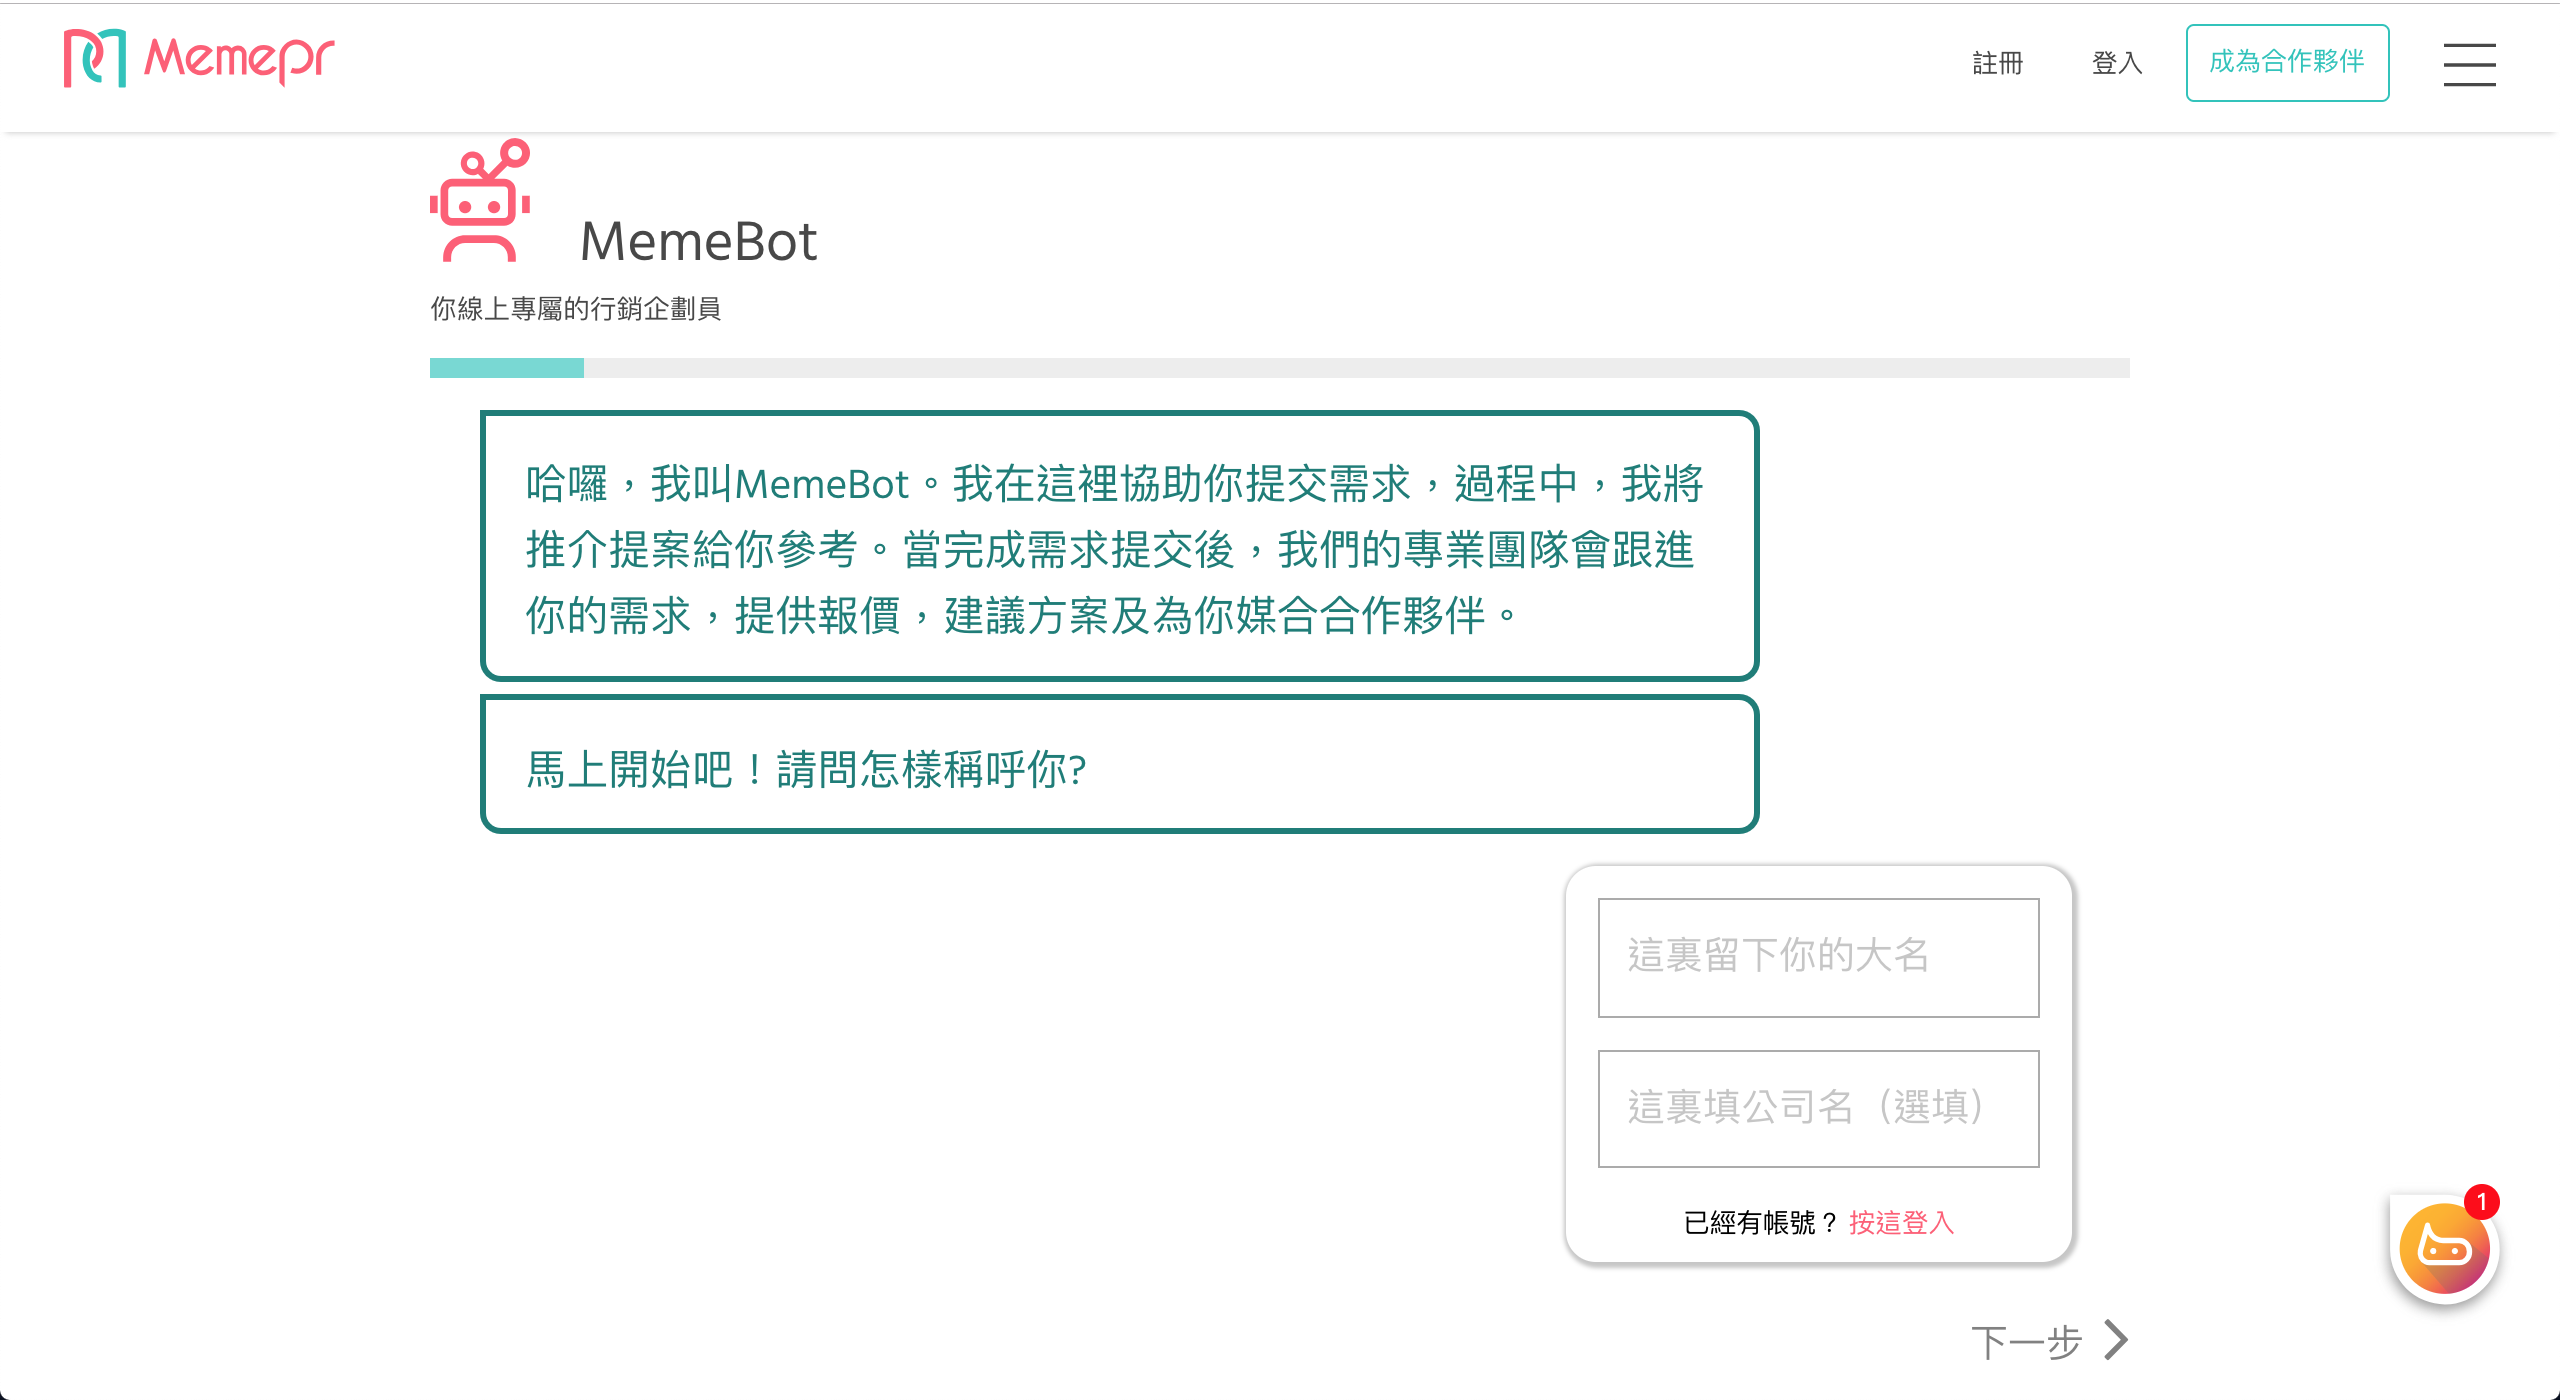This screenshot has width=2560, height=1400.
Task: Open the 登入 login page
Action: coord(2117,63)
